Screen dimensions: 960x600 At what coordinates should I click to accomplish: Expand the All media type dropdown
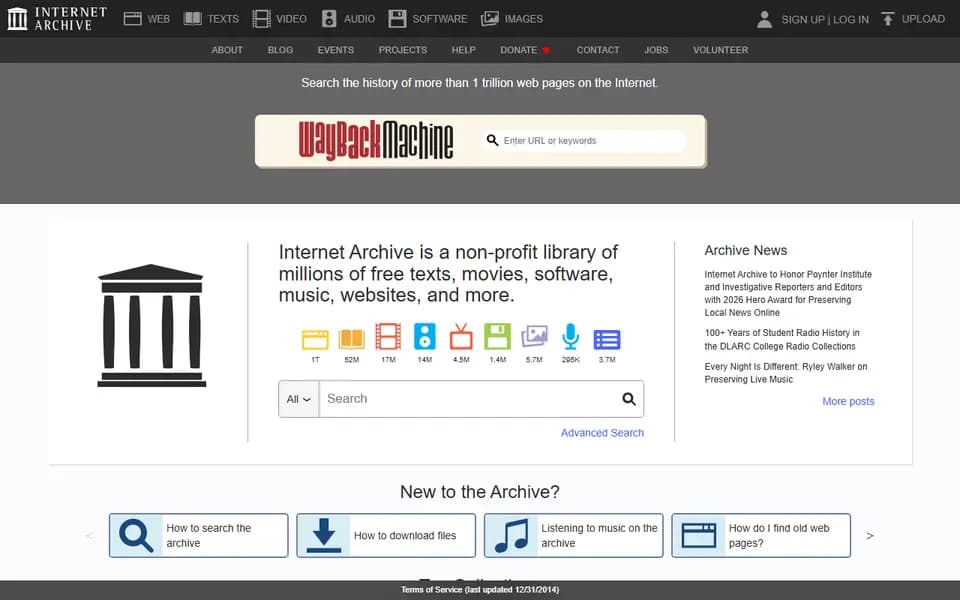coord(299,399)
